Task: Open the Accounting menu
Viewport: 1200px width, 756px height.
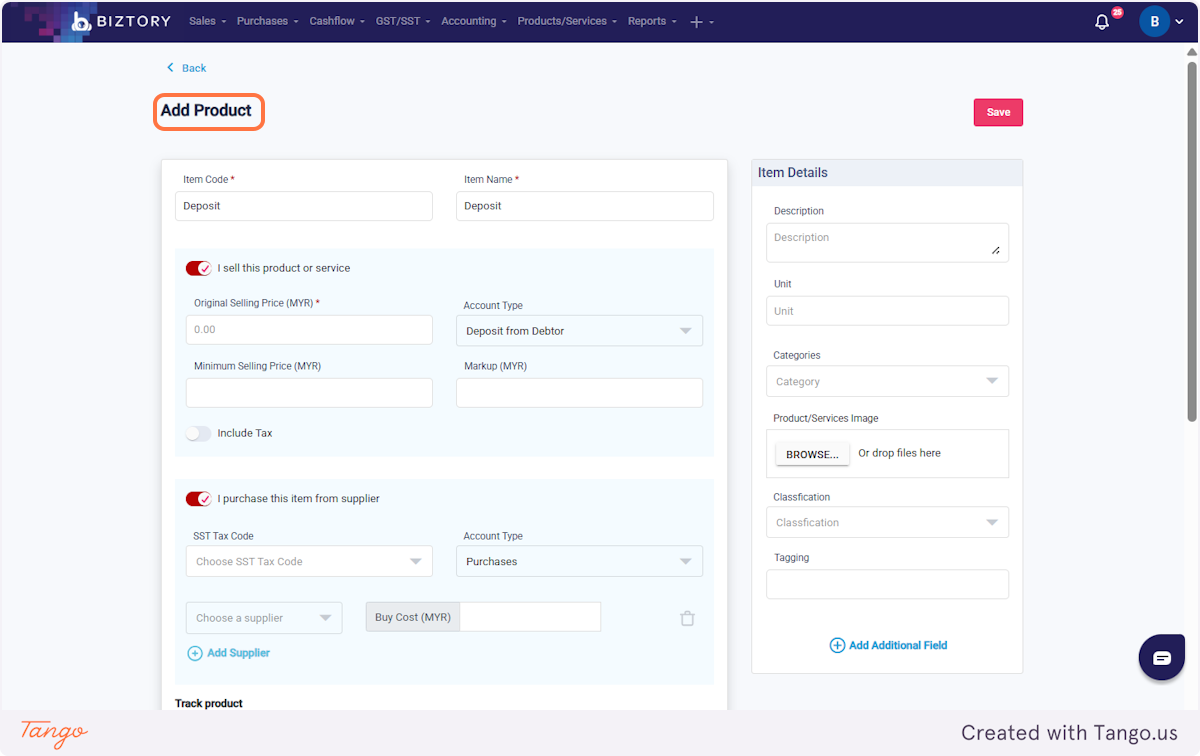Action: click(x=474, y=21)
